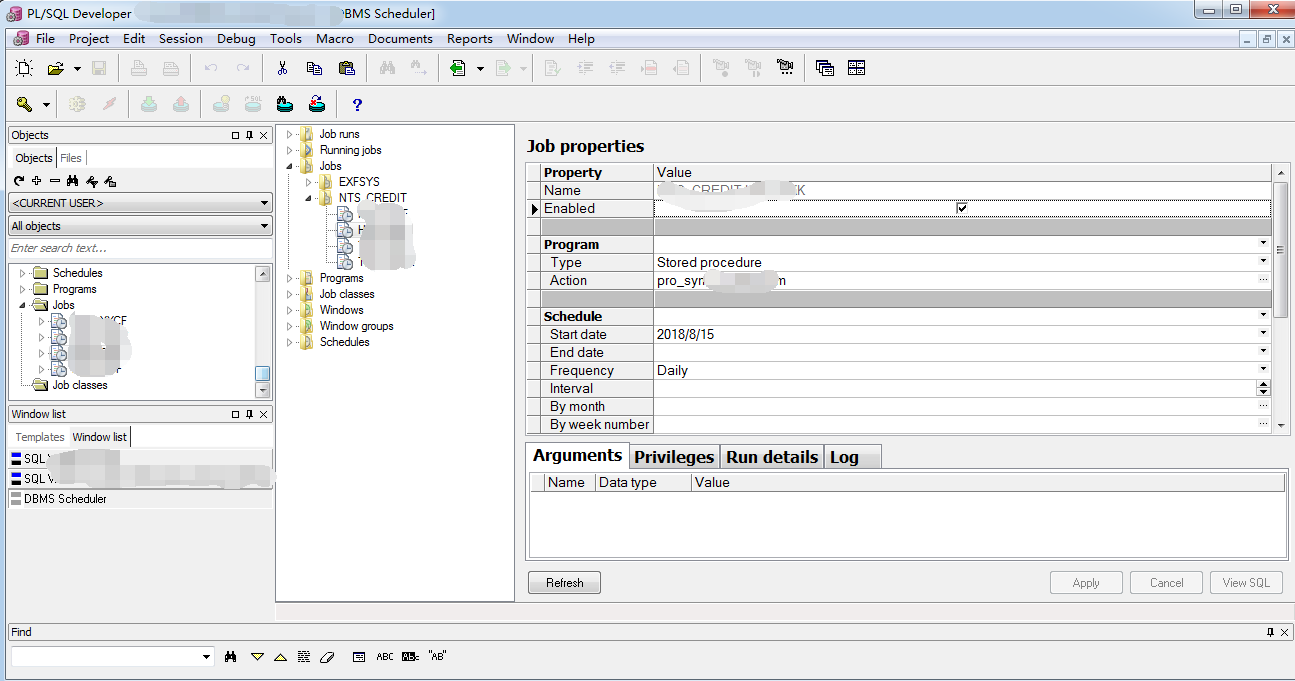Switch to the Privileges tab
The image size is (1295, 681).
674,457
